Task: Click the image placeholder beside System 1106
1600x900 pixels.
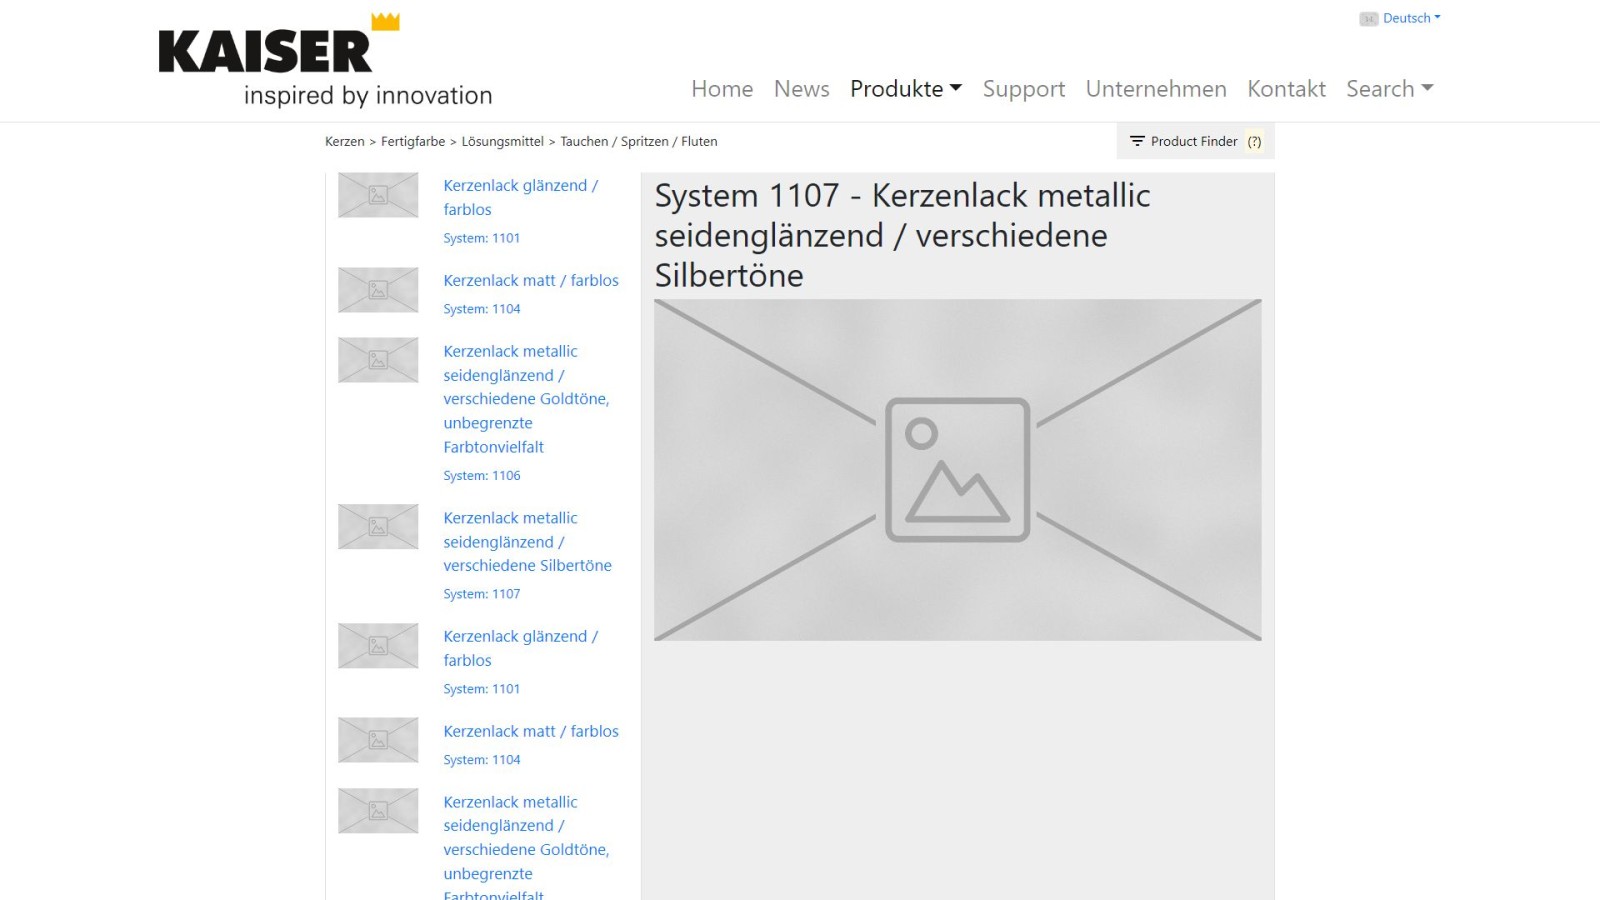Action: 378,360
